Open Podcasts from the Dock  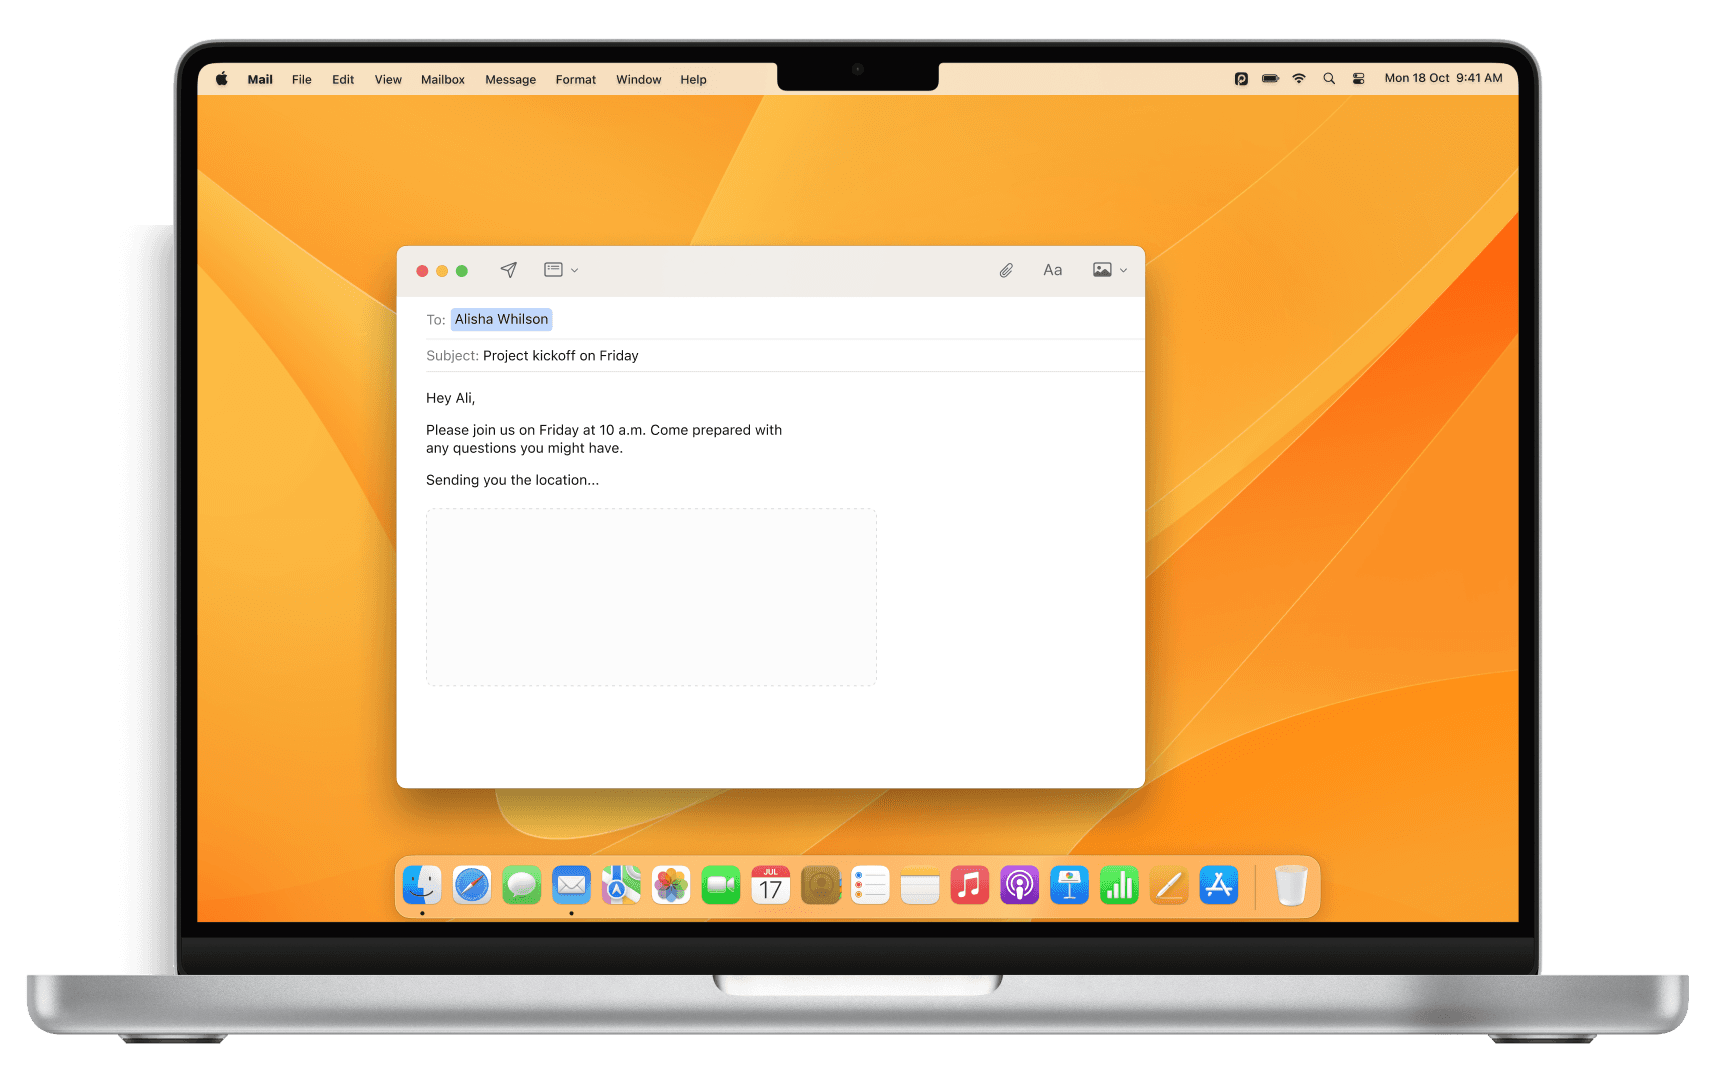pos(1020,885)
